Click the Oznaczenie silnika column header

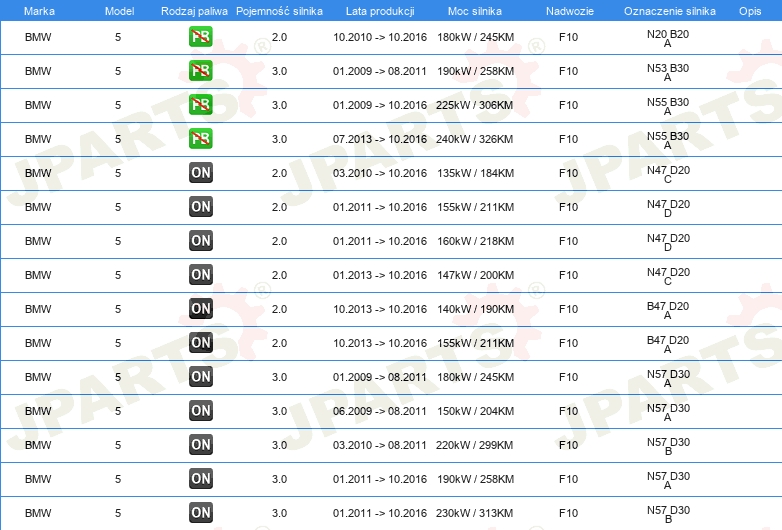click(x=670, y=11)
